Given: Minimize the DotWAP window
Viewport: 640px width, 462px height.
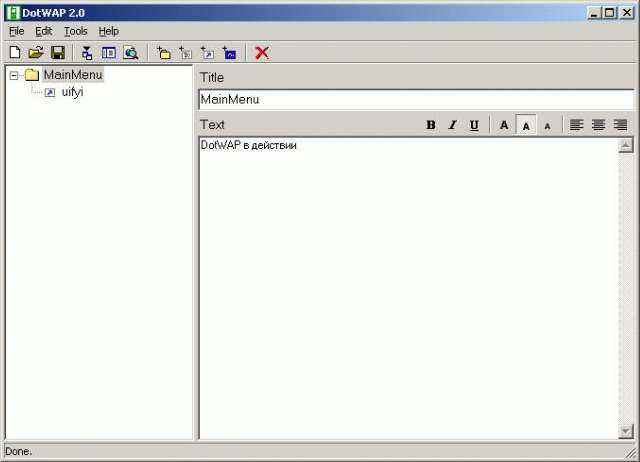Looking at the screenshot, I should (x=594, y=13).
